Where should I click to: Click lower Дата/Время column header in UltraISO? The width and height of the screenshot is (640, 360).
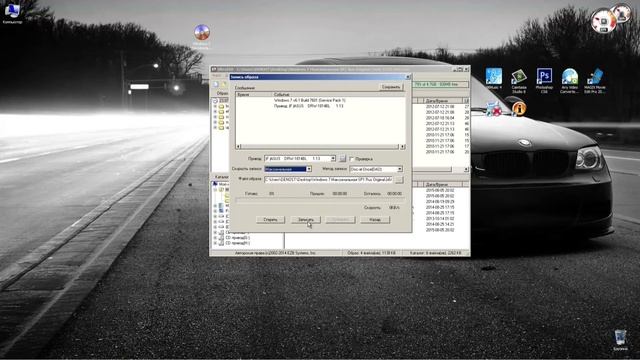(442, 184)
